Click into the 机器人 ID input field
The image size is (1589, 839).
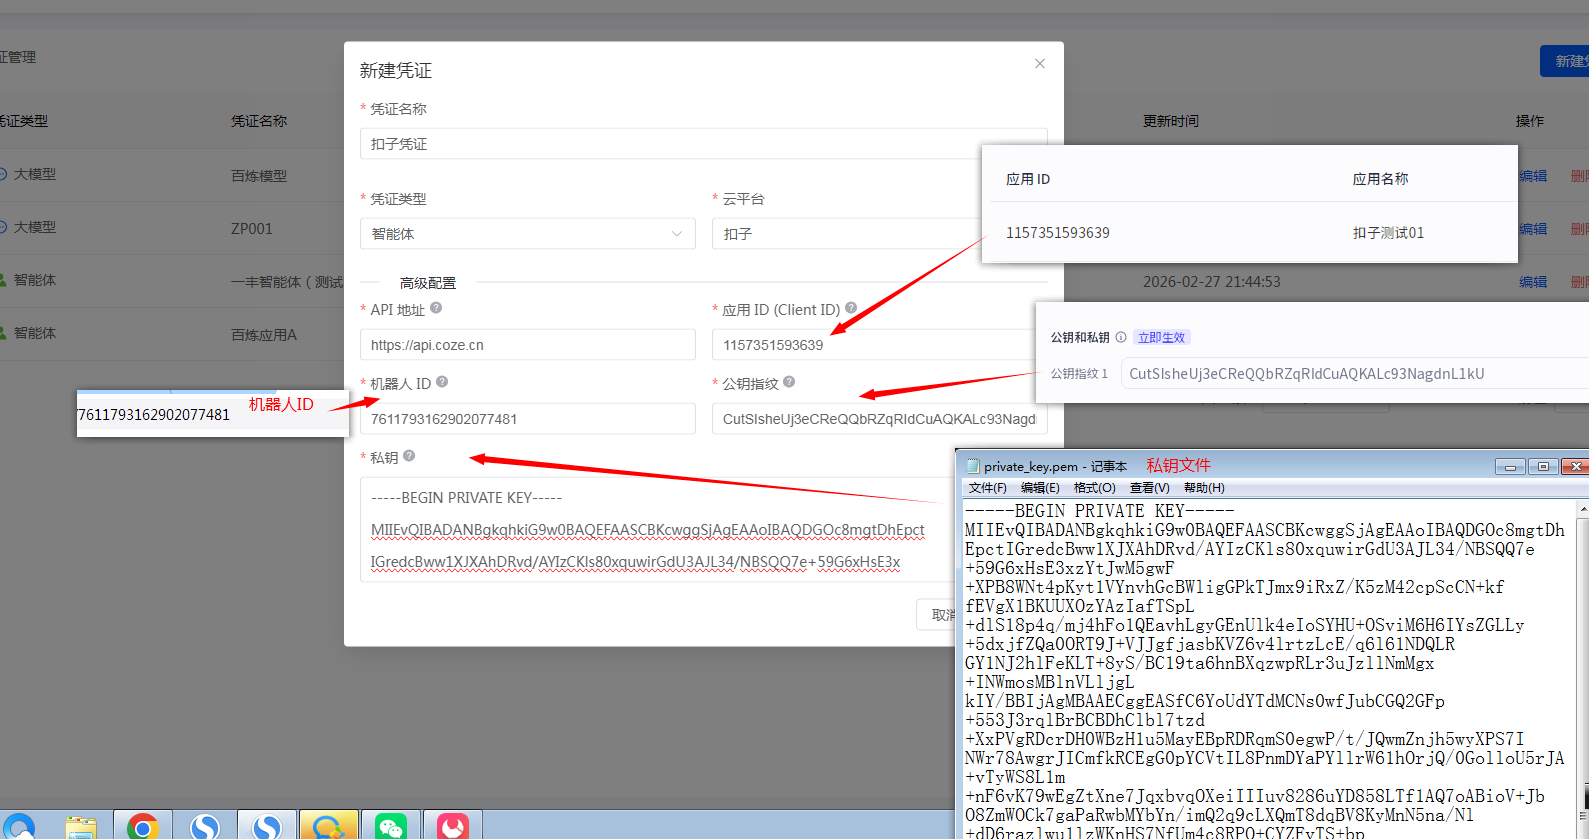point(527,419)
